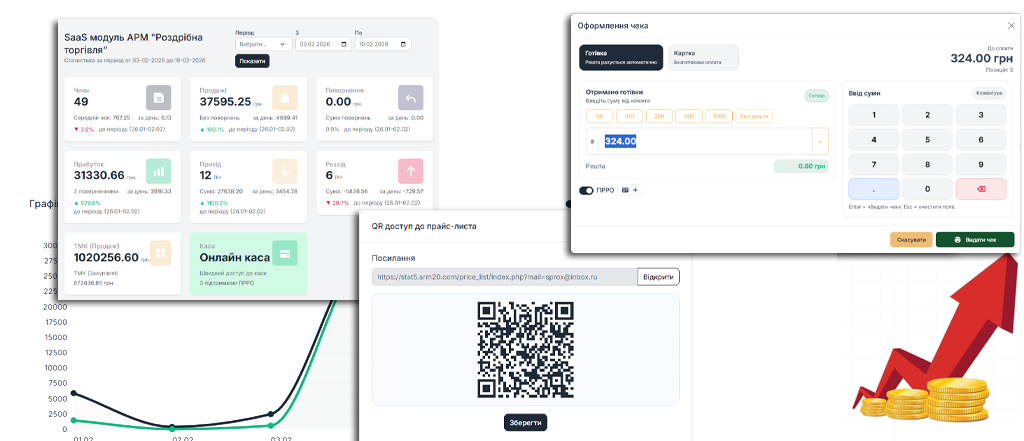The height and width of the screenshot is (441, 1024).
Task: Click the Прихід down arrow icon
Action: click(x=284, y=171)
